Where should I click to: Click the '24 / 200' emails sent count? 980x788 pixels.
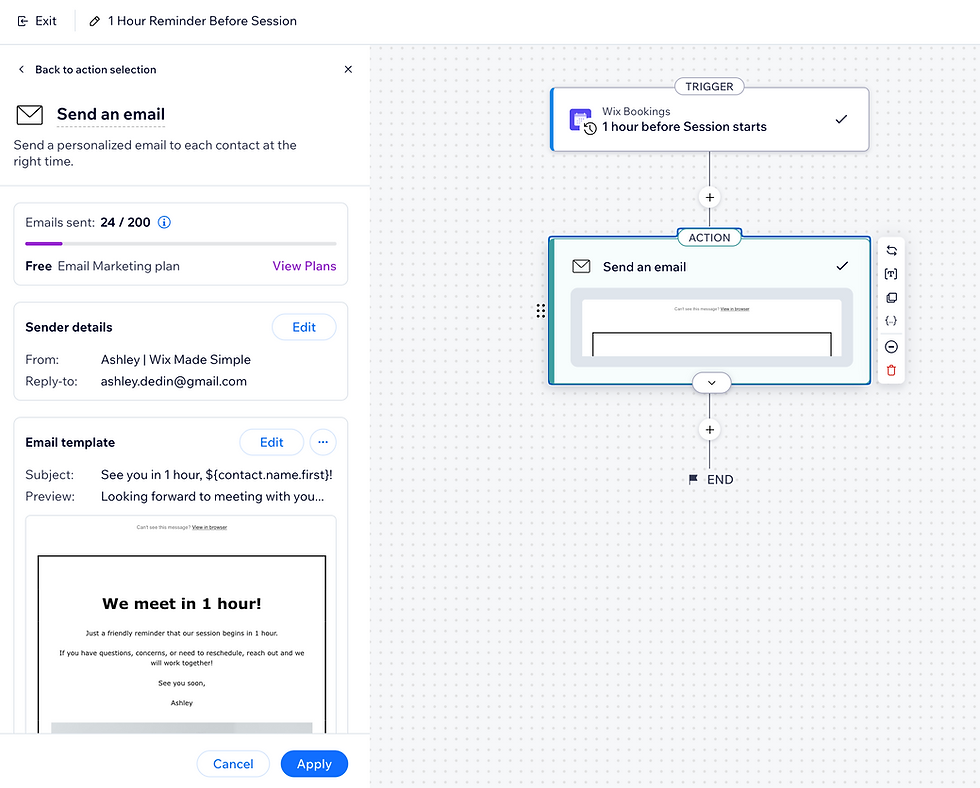125,222
